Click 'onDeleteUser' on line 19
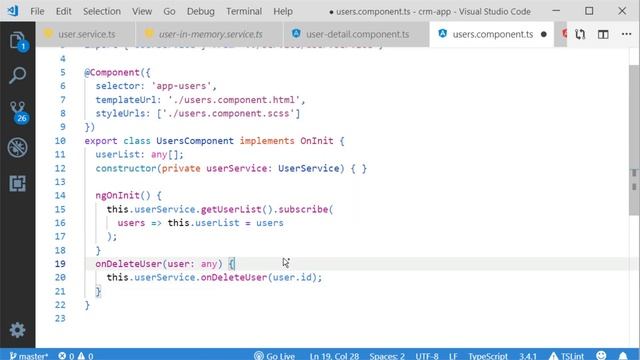The height and width of the screenshot is (360, 640). pos(129,264)
